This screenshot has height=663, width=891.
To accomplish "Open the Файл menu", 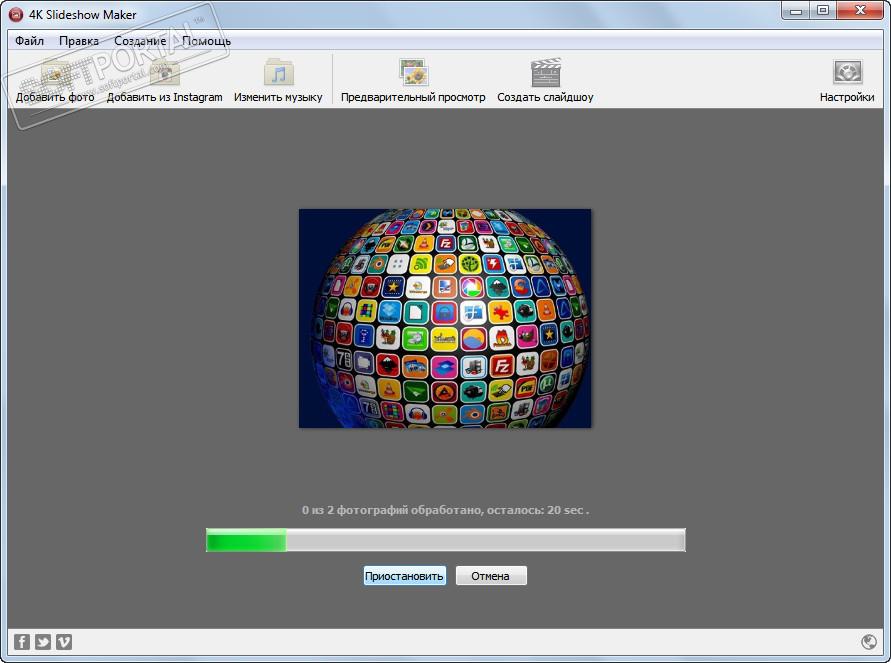I will (x=30, y=41).
